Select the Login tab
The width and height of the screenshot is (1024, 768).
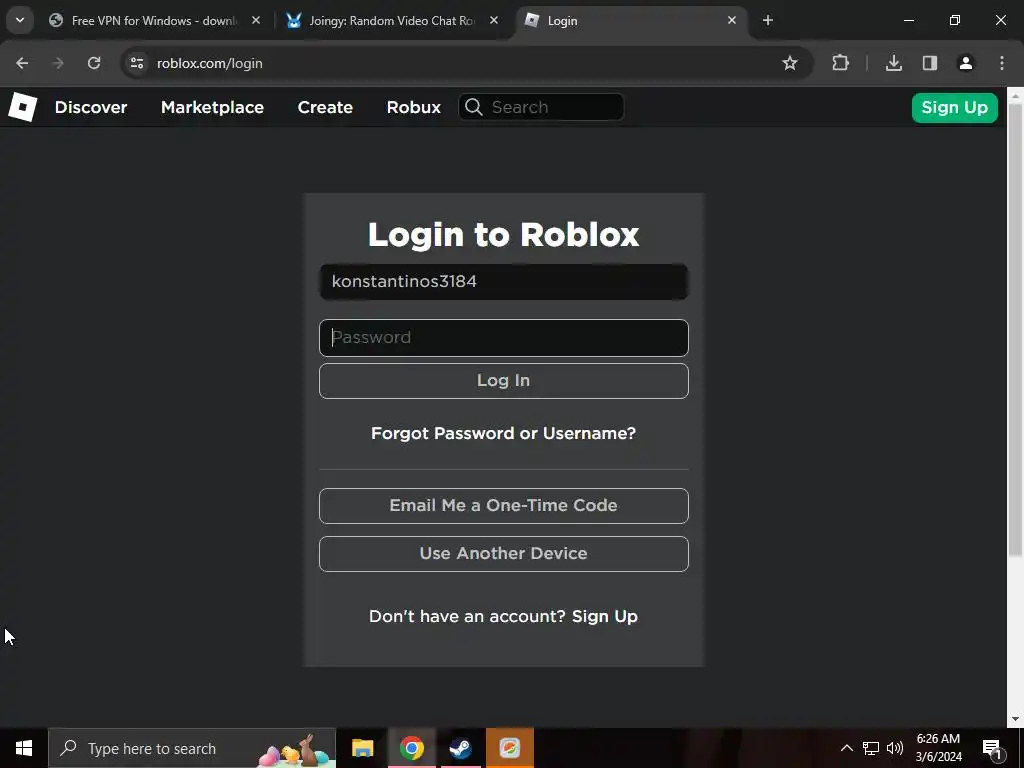(x=632, y=21)
